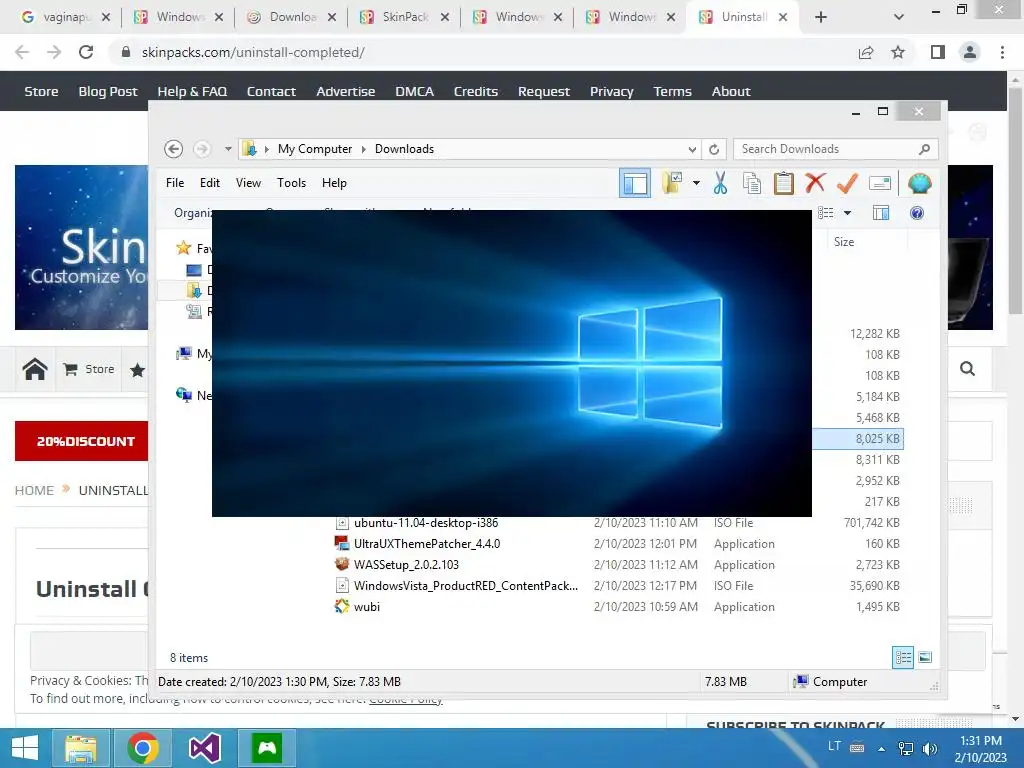Click the orange checkmark Properties icon

click(847, 183)
